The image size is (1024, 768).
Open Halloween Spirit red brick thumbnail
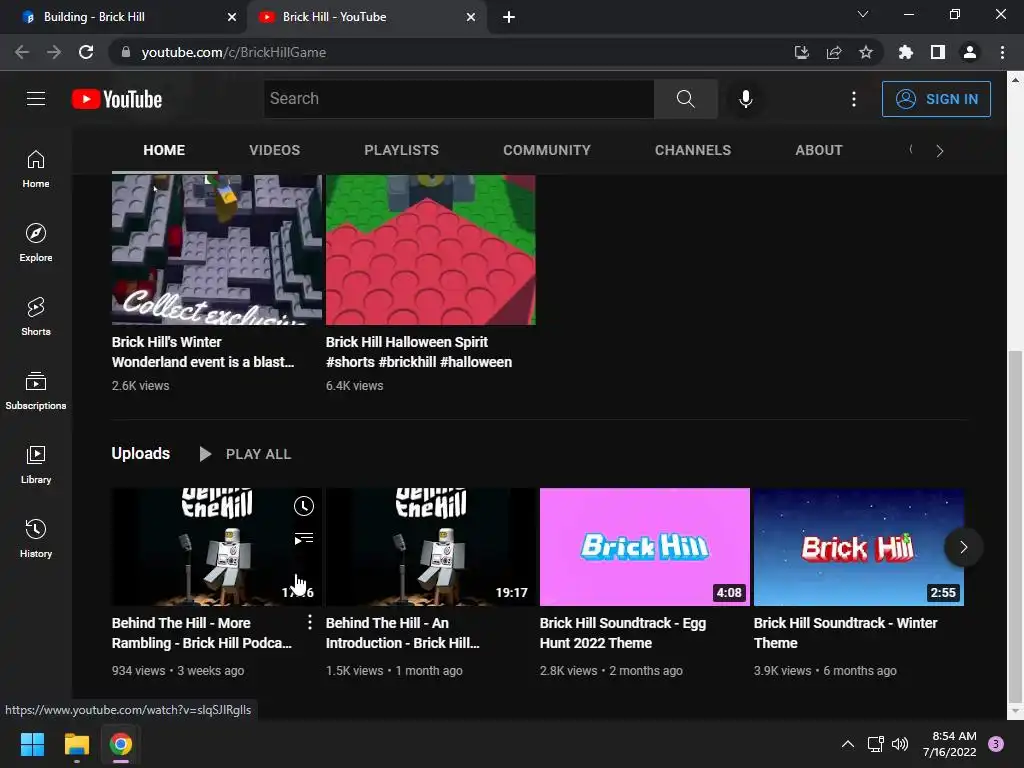click(430, 249)
